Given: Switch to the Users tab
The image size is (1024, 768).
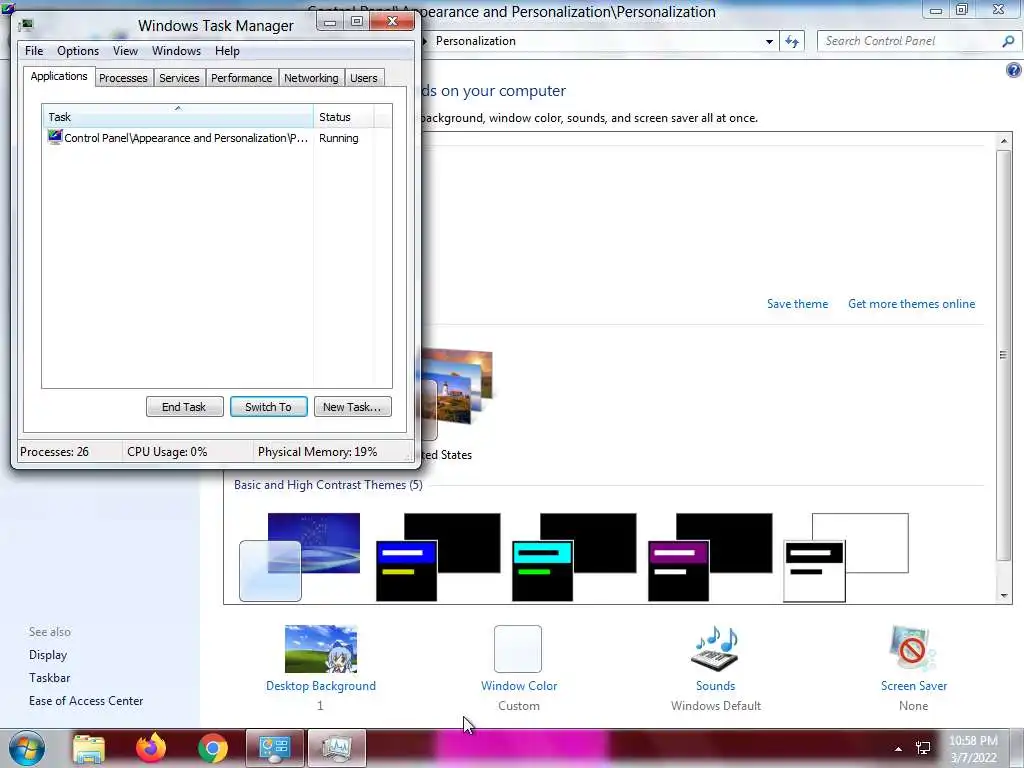Looking at the screenshot, I should [364, 78].
